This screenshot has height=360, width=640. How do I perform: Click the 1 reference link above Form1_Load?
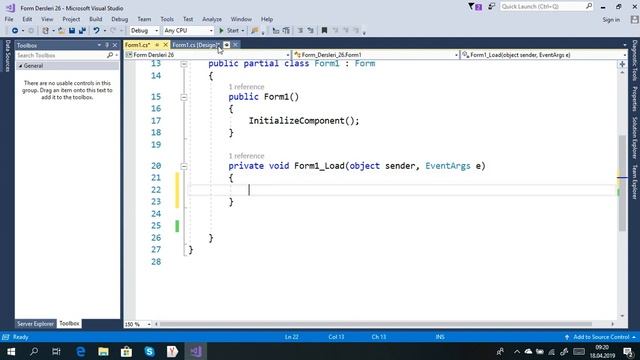pos(246,156)
